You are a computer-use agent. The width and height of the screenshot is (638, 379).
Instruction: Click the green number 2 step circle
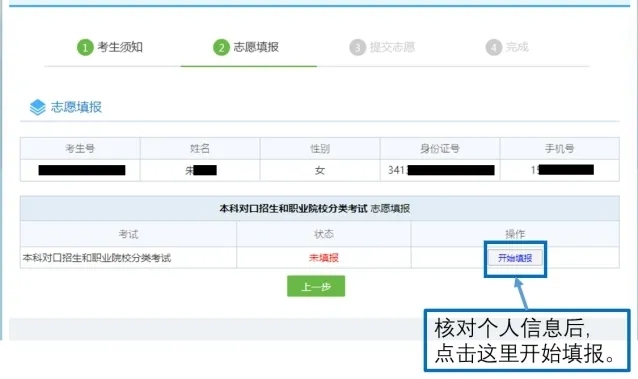(x=221, y=48)
